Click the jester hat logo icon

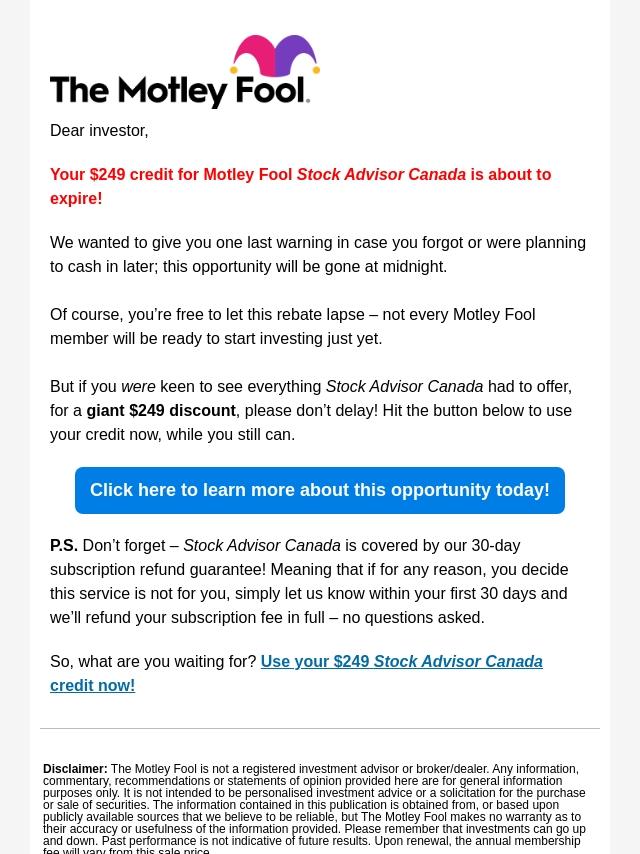pos(274,58)
